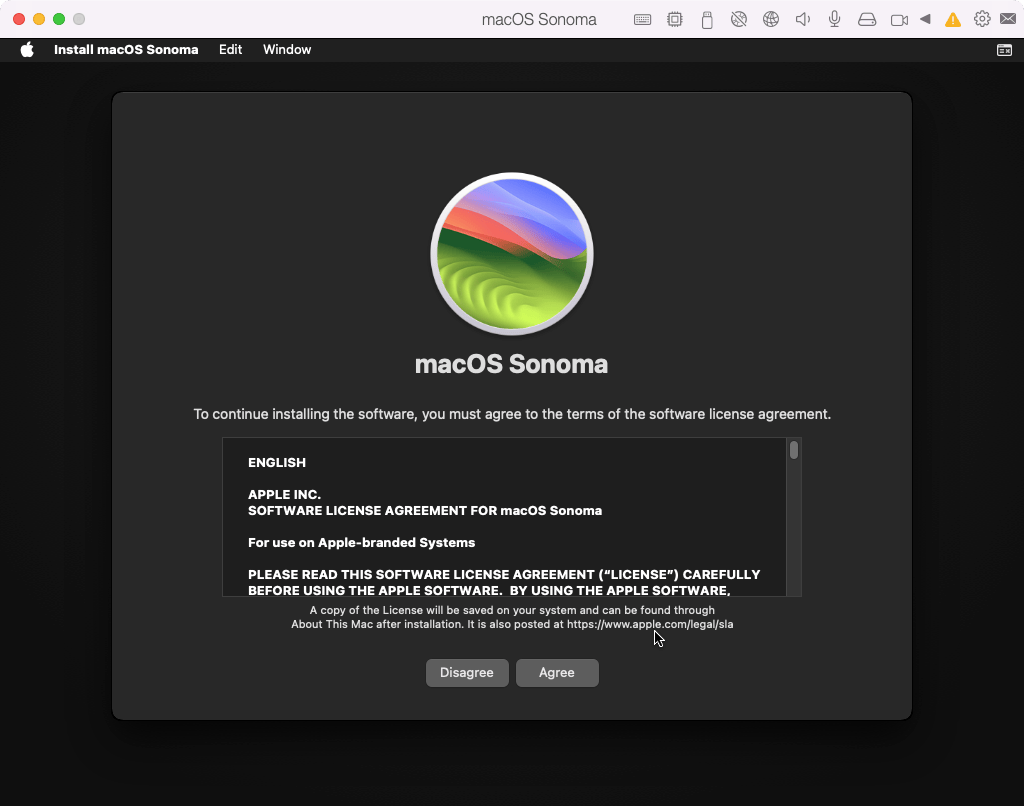Viewport: 1024px width, 806px height.
Task: Toggle the microphone icon
Action: [x=834, y=19]
